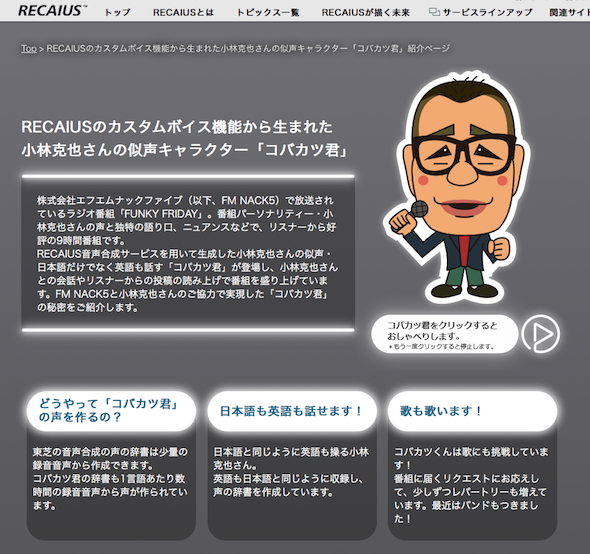Click the voice dictionary explanation card text
590x554 pixels.
coord(110,479)
